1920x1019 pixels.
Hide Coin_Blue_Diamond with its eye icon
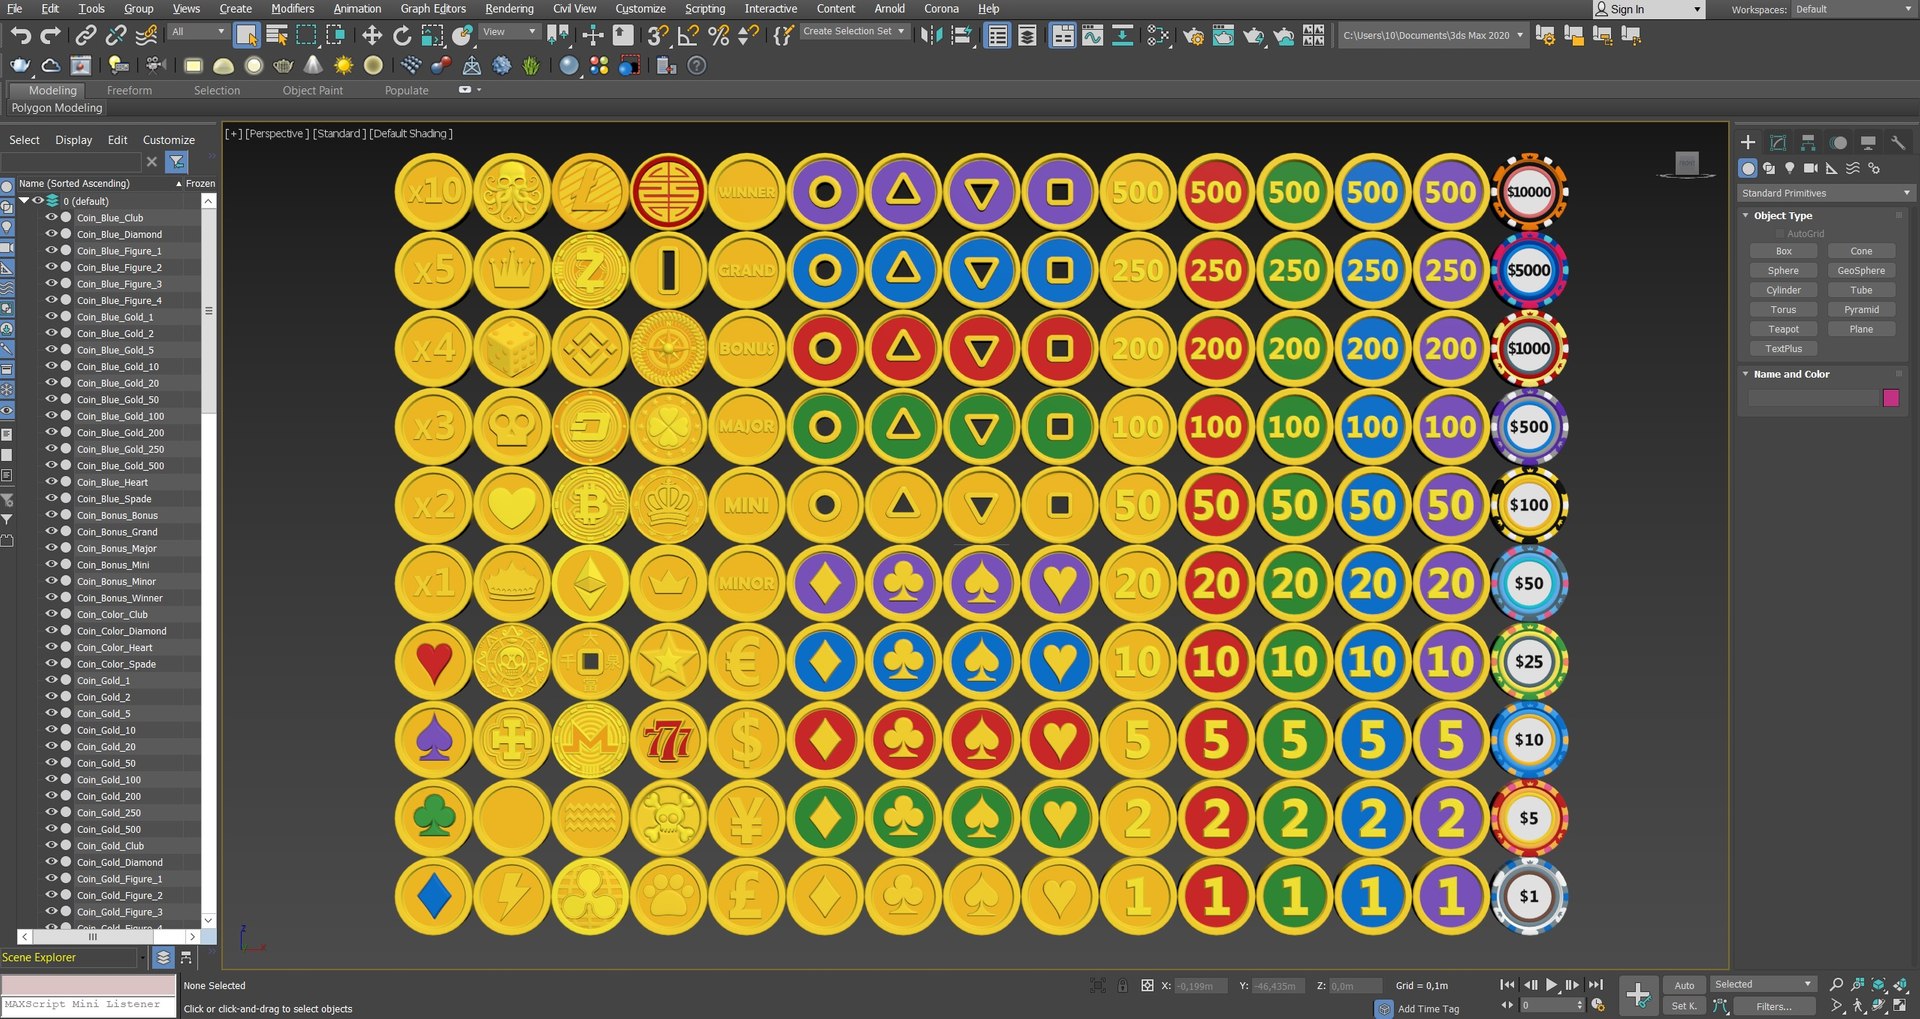point(51,234)
